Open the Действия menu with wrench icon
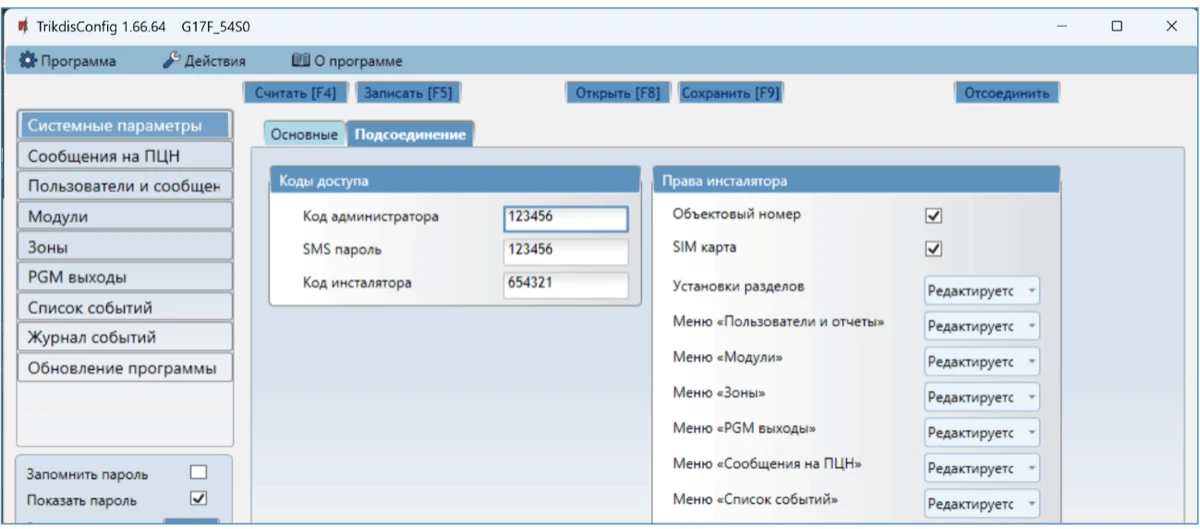 tap(204, 61)
